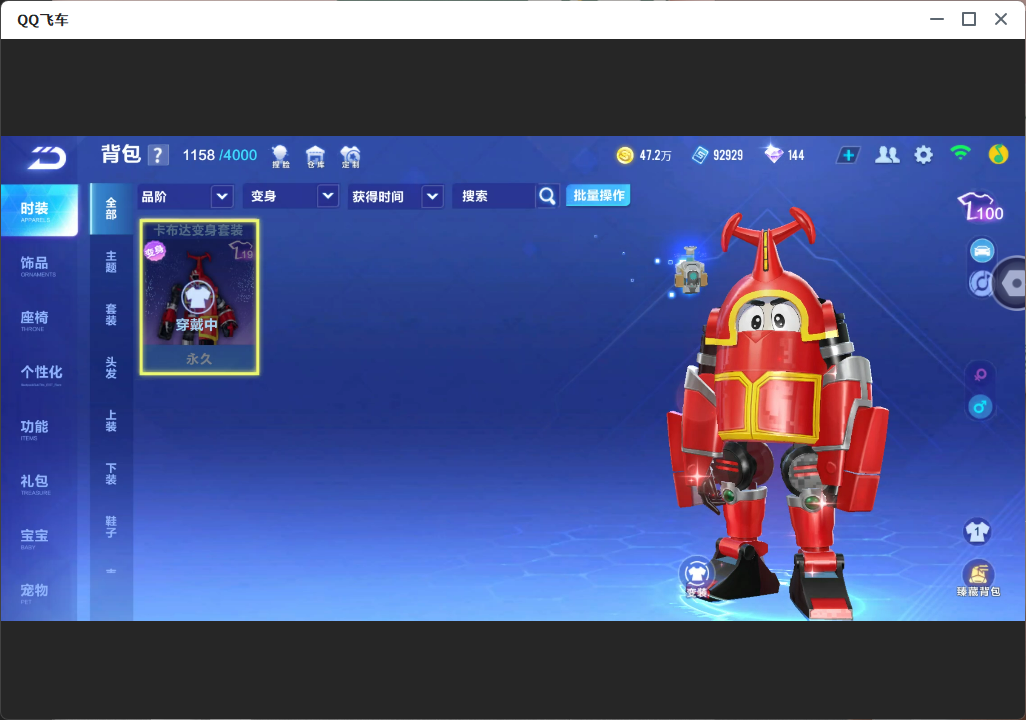Click the 搜索 search input field
Viewport: 1026px width, 720px height.
click(x=493, y=196)
